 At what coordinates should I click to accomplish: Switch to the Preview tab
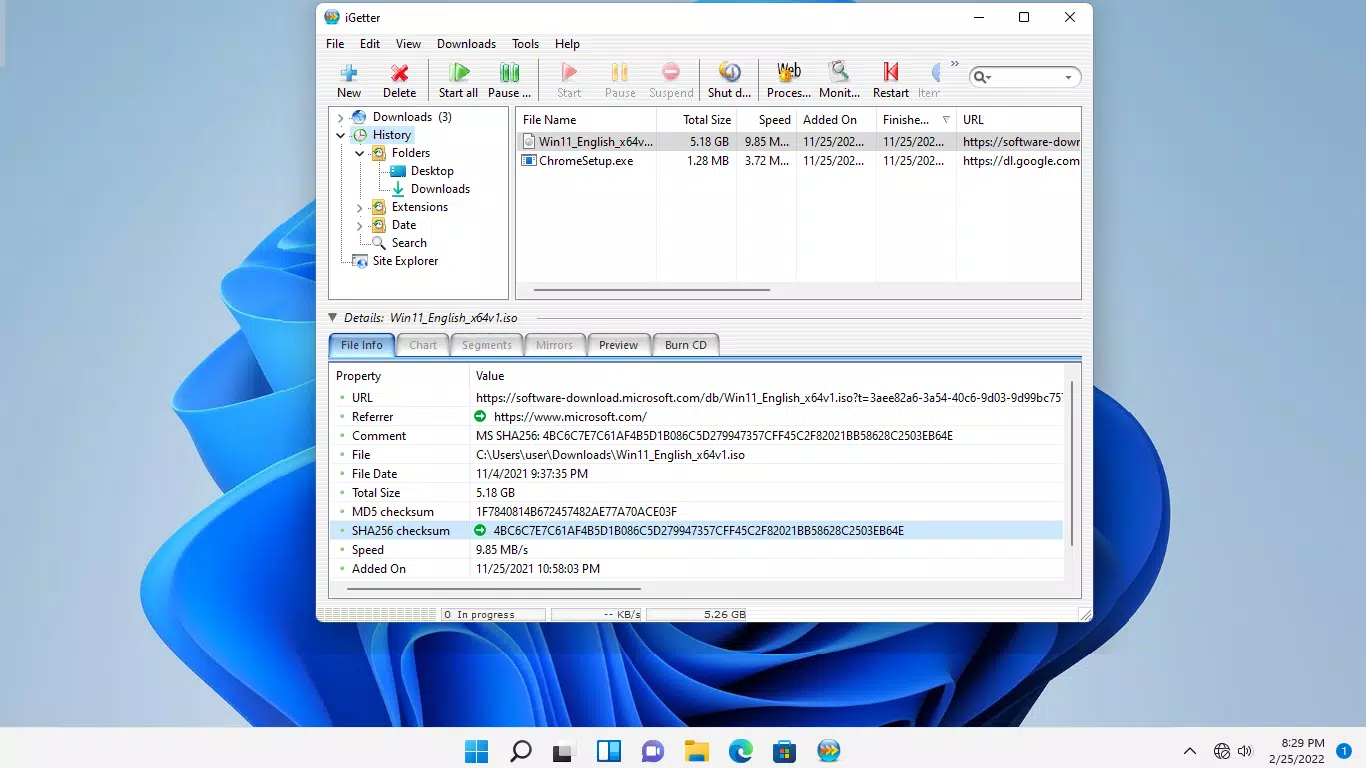(x=618, y=345)
